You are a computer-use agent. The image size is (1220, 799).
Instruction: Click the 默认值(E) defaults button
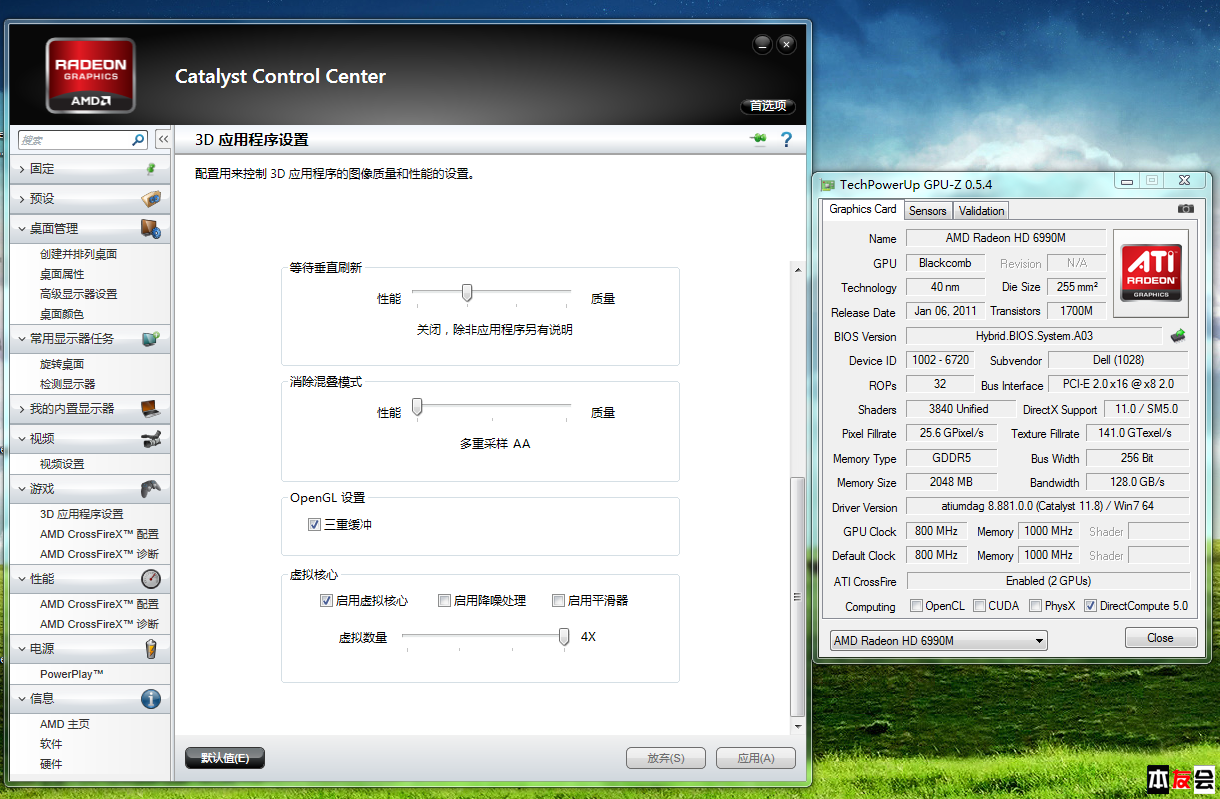click(225, 758)
